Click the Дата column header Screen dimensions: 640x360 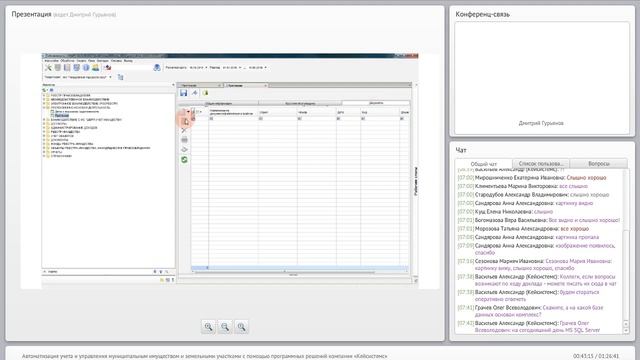[349, 112]
